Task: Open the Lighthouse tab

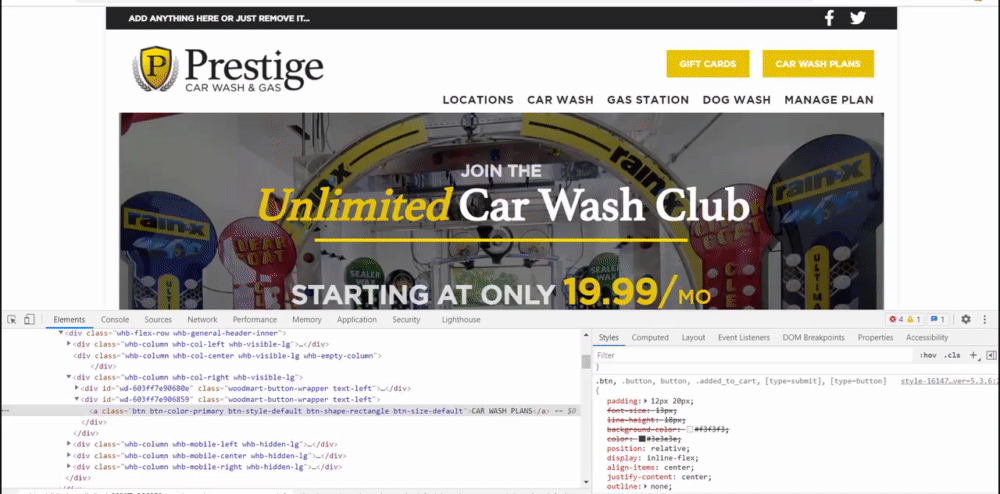Action: point(461,319)
